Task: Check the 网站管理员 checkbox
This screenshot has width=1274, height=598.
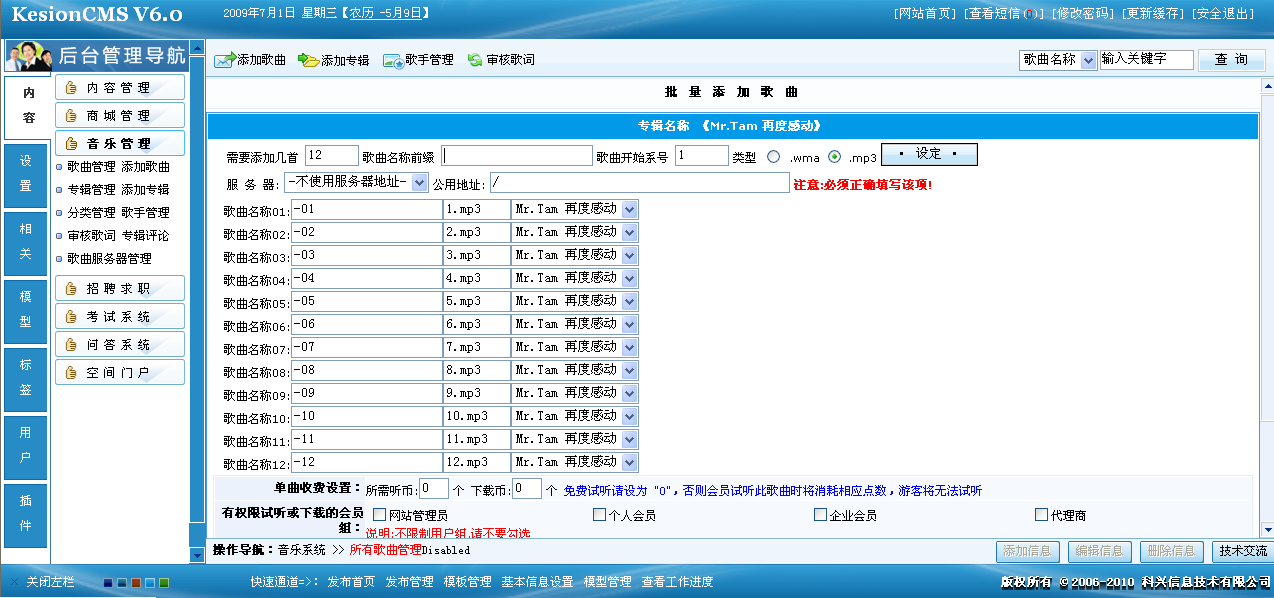Action: [379, 515]
